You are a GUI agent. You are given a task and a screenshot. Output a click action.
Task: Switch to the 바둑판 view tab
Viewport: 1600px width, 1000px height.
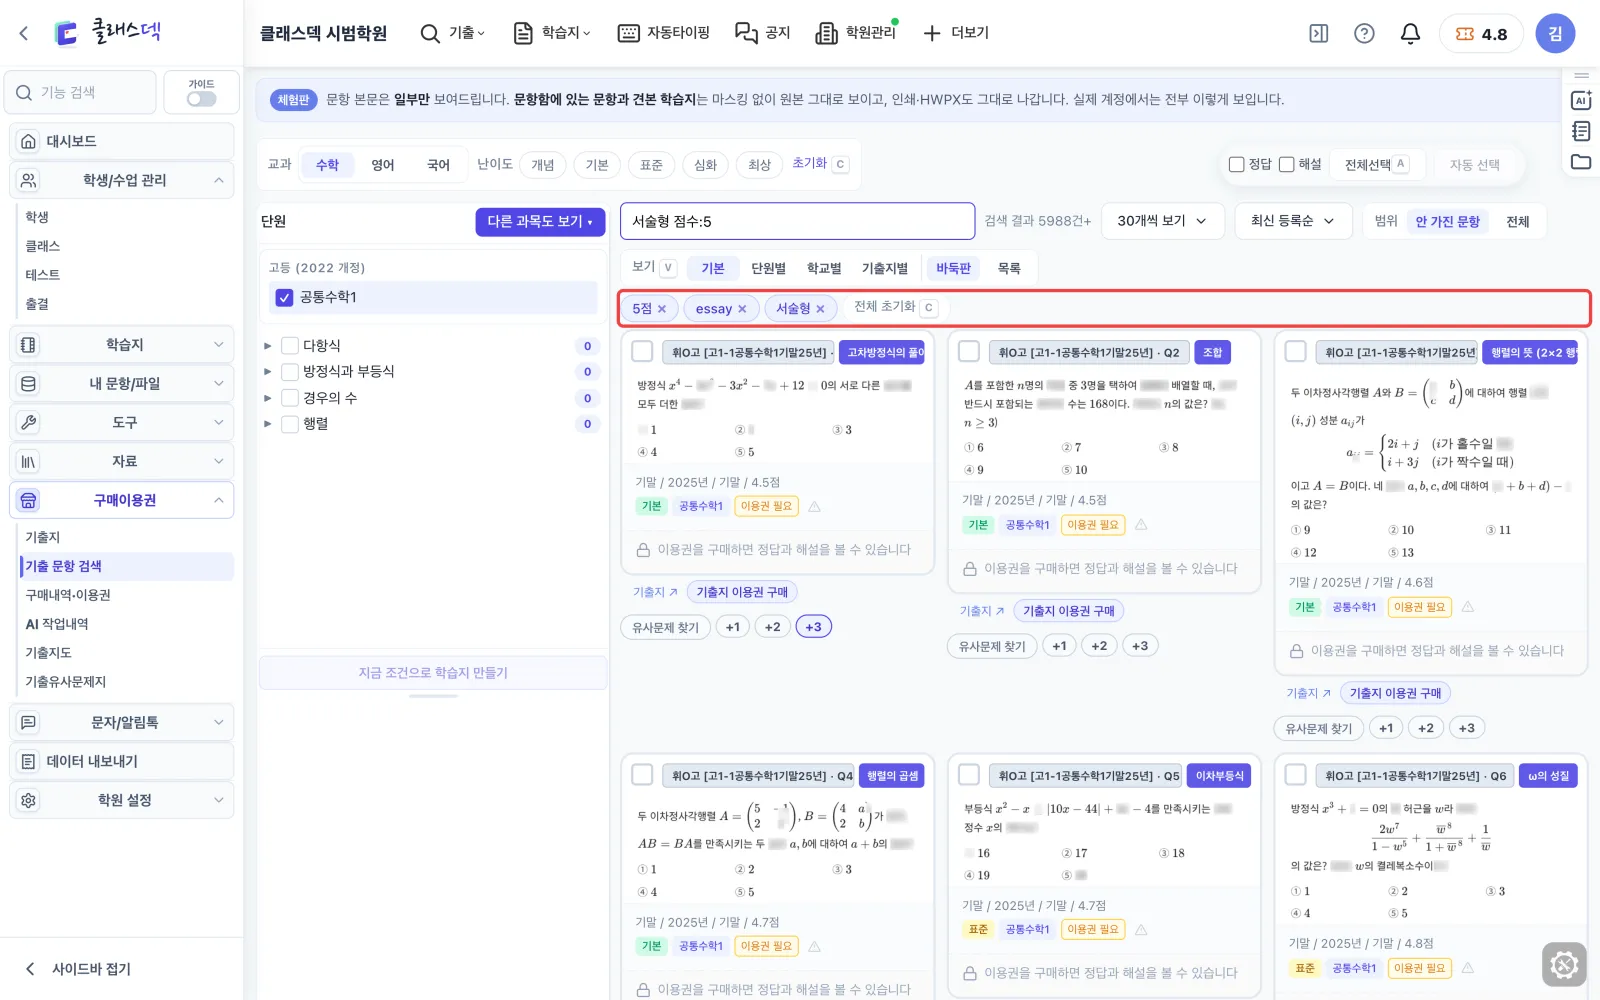tap(953, 268)
